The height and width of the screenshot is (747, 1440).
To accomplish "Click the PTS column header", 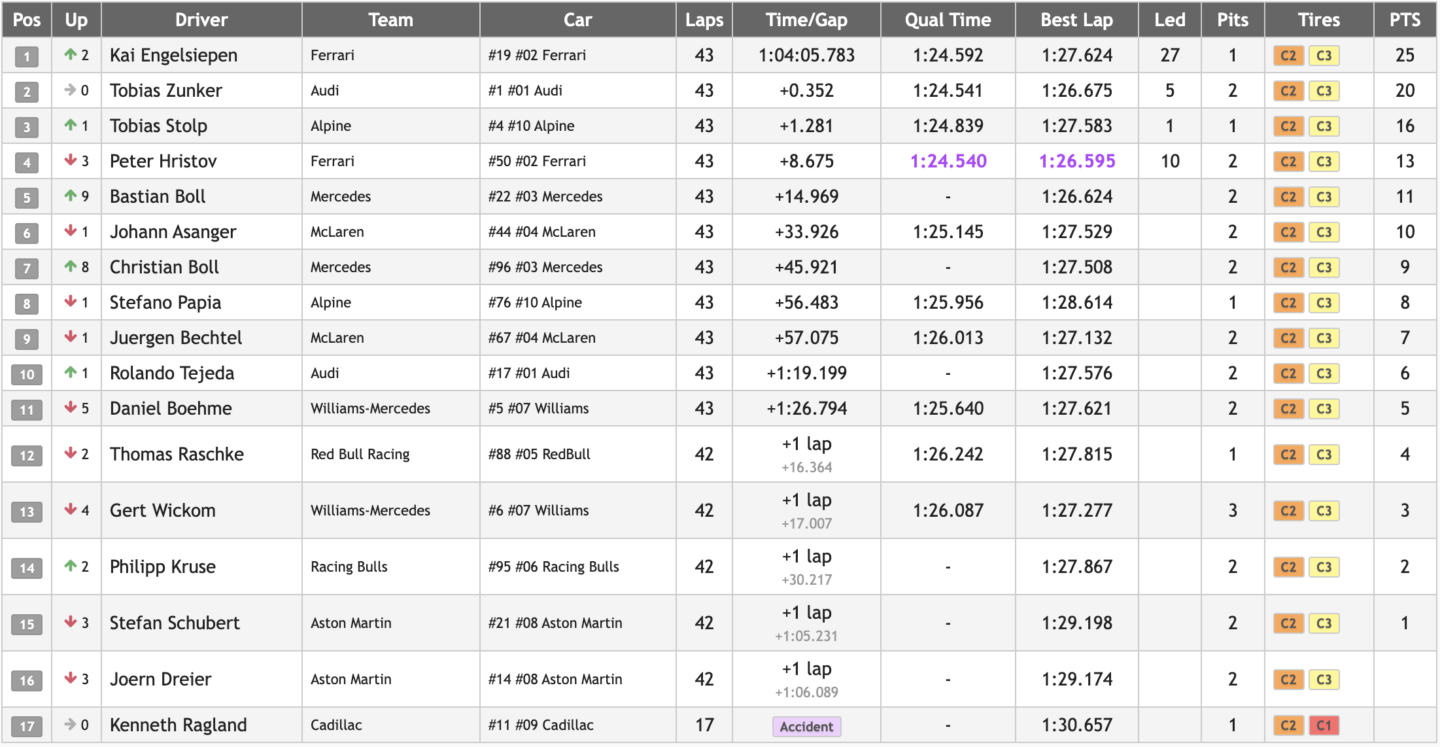I will point(1404,20).
